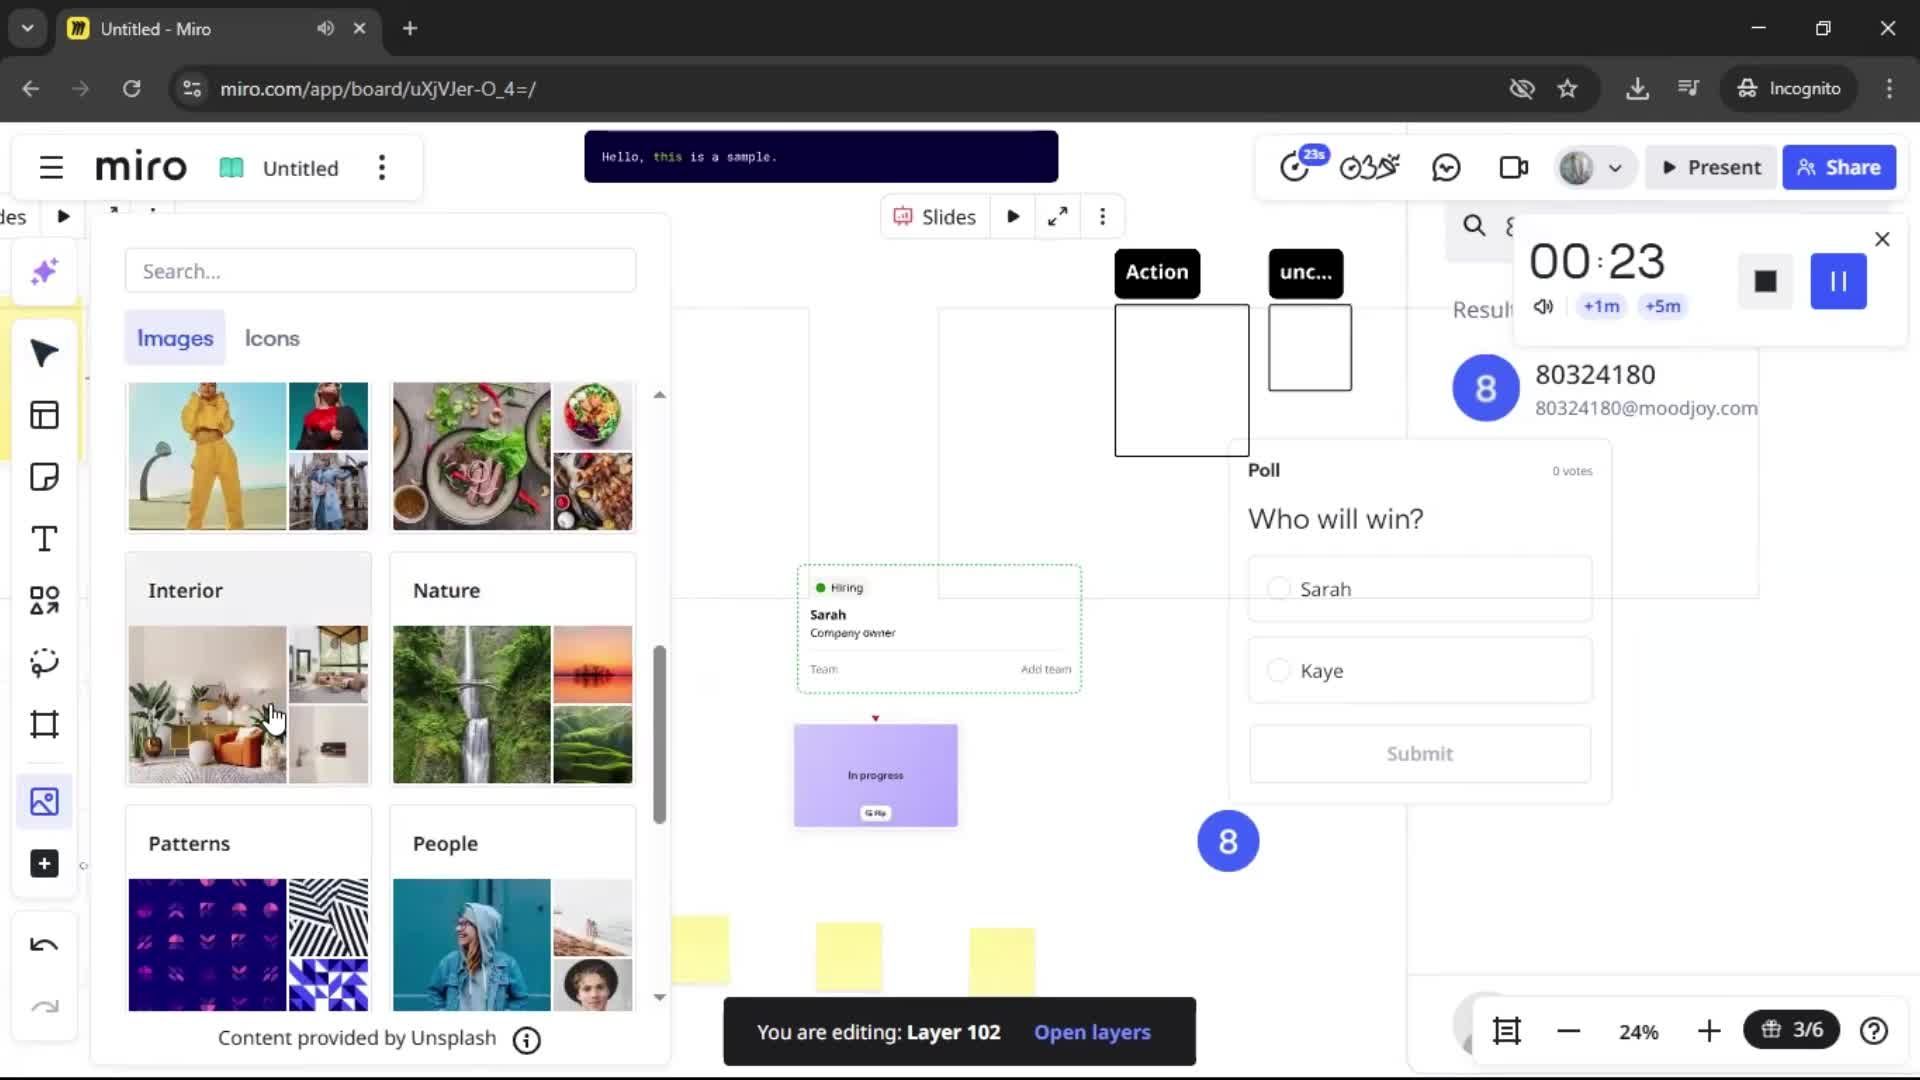
Task: Open the timer icon with 23s badge
Action: click(x=1298, y=165)
